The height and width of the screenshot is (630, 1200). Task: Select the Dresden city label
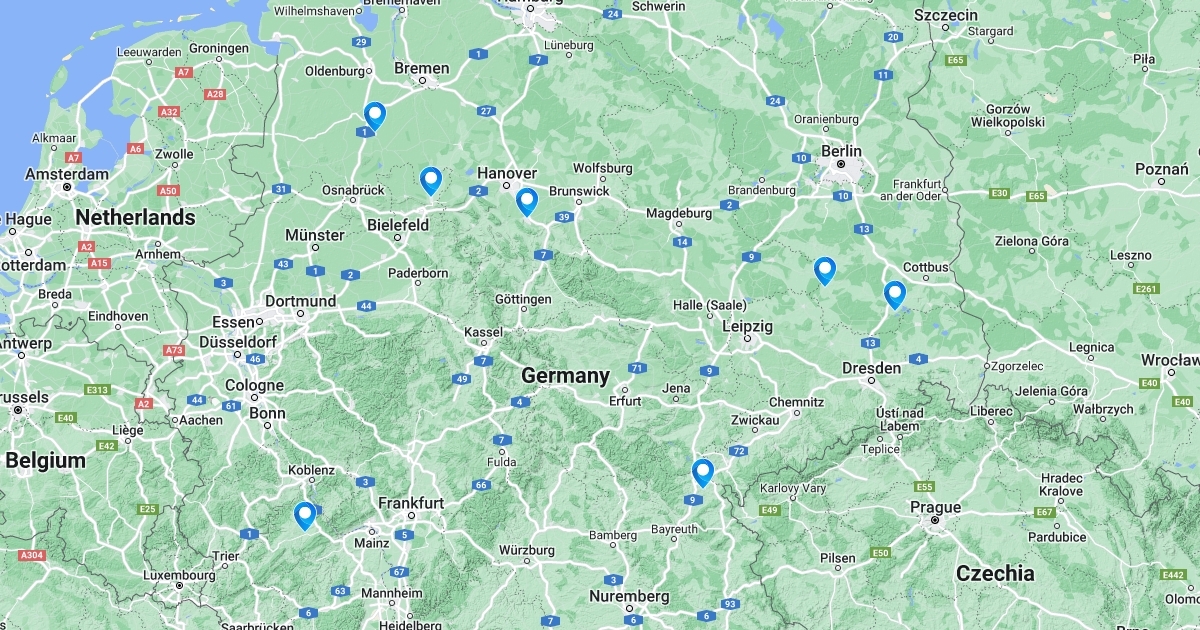870,368
